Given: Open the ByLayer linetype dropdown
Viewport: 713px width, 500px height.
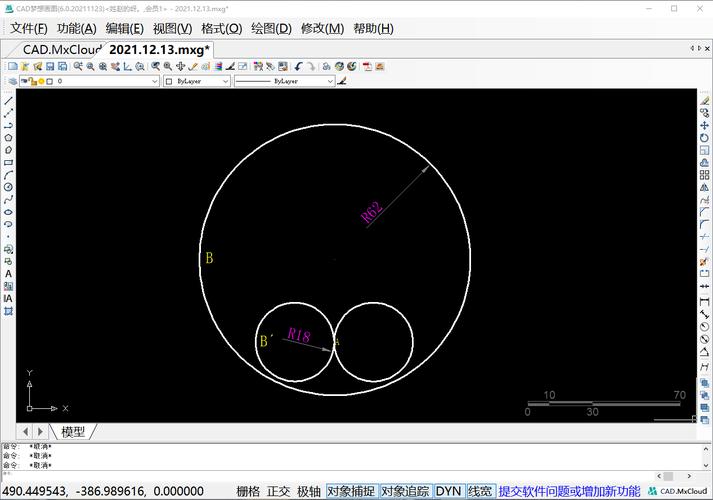Looking at the screenshot, I should click(285, 81).
